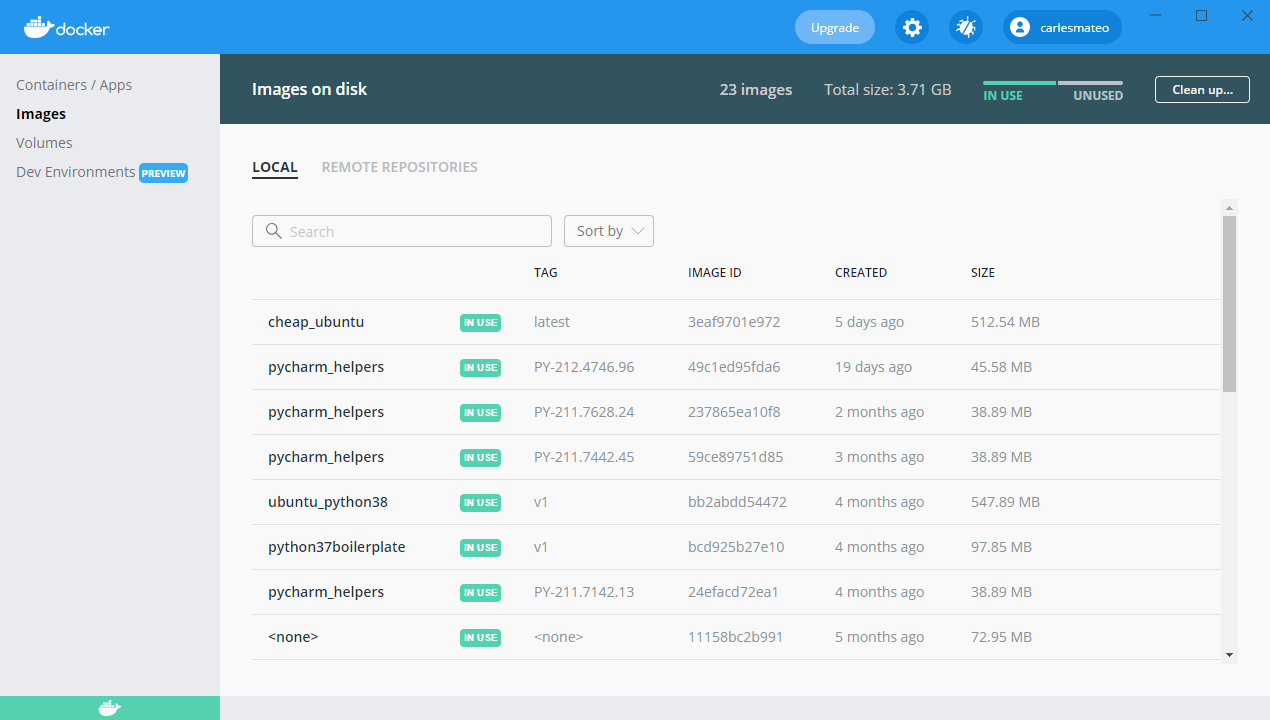This screenshot has height=720, width=1270.
Task: Open Volumes in the sidebar
Action: pyautogui.click(x=44, y=143)
